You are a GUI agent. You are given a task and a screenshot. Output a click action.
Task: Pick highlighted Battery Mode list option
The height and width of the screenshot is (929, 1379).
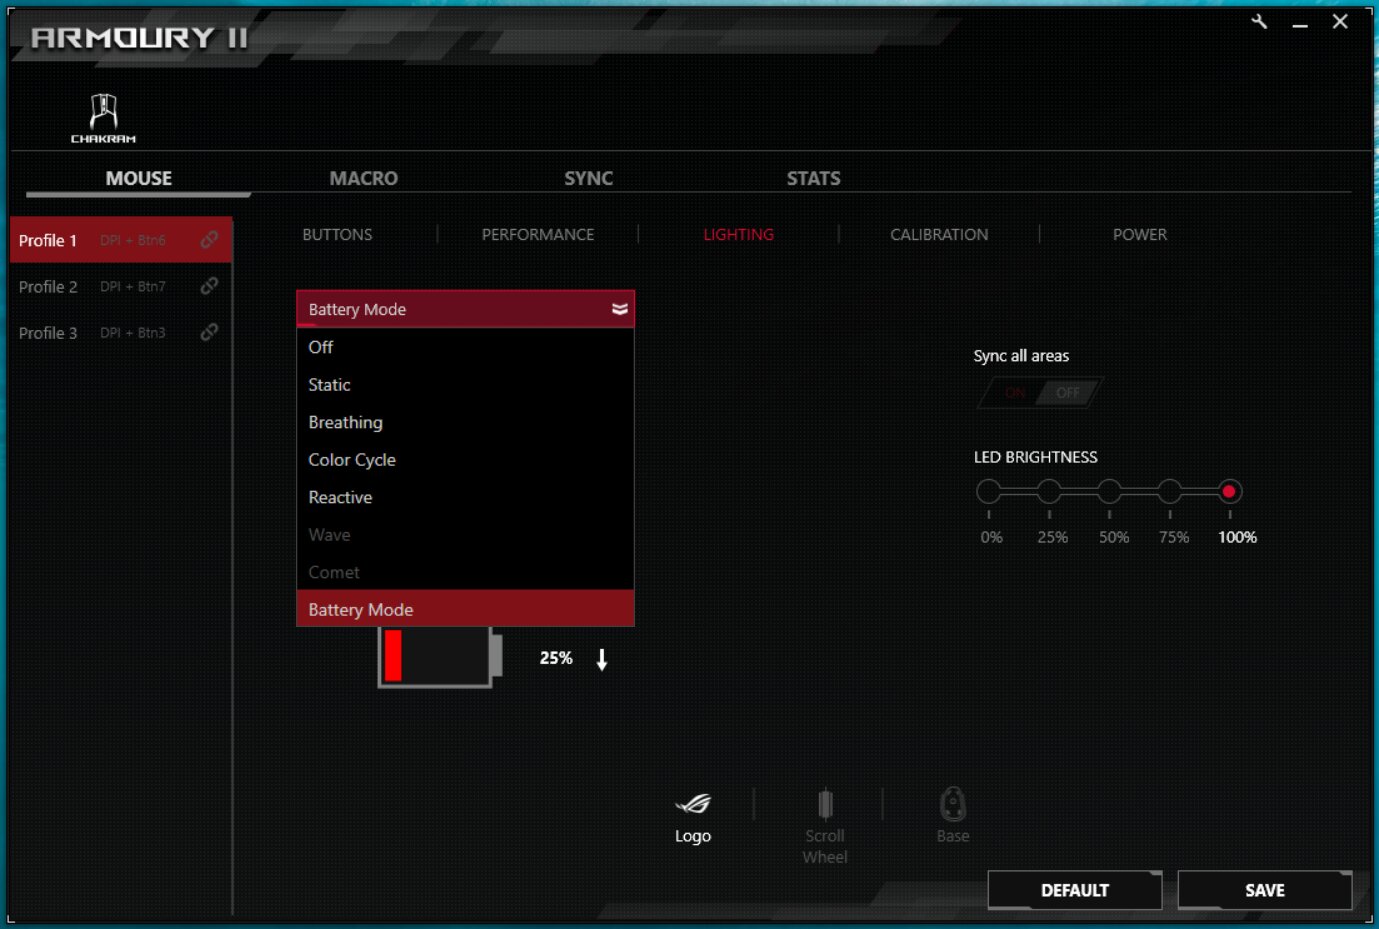[x=465, y=609]
